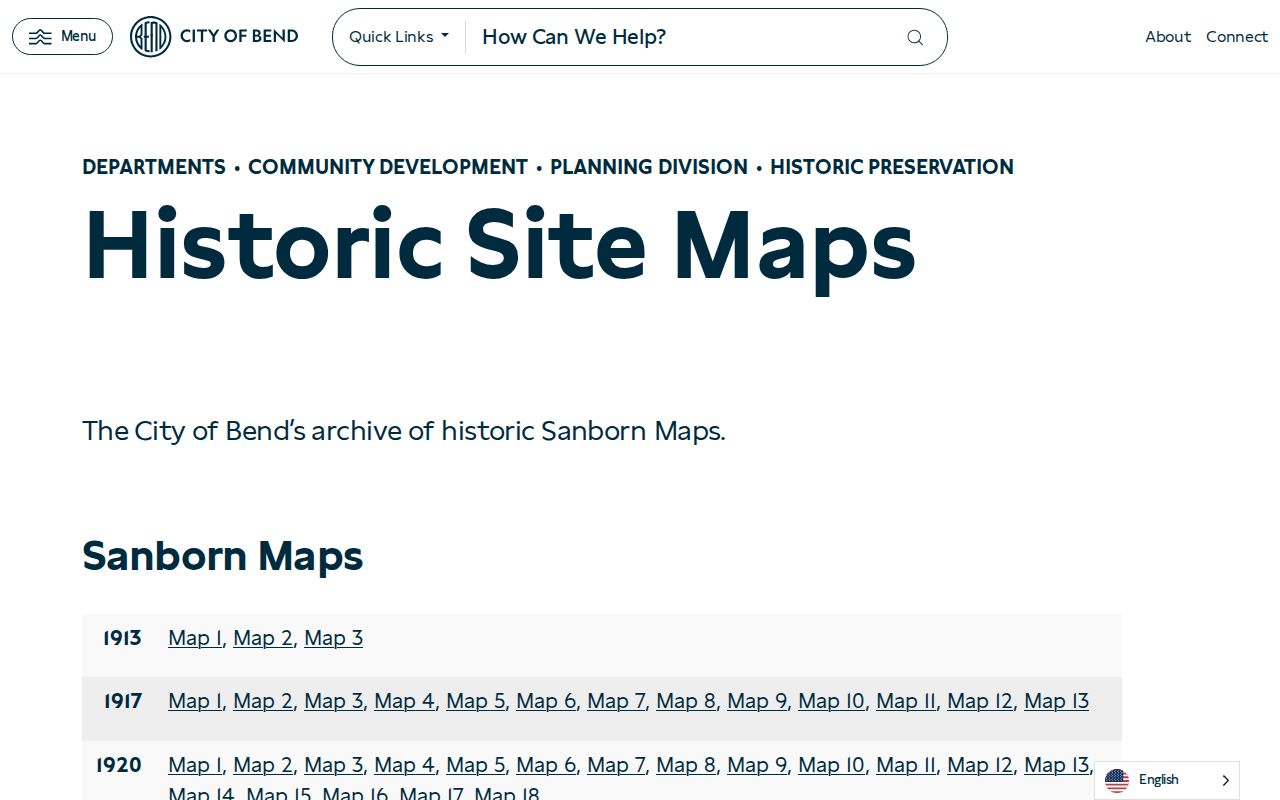The height and width of the screenshot is (800, 1280).
Task: Open 1917 Map 11
Action: click(906, 701)
